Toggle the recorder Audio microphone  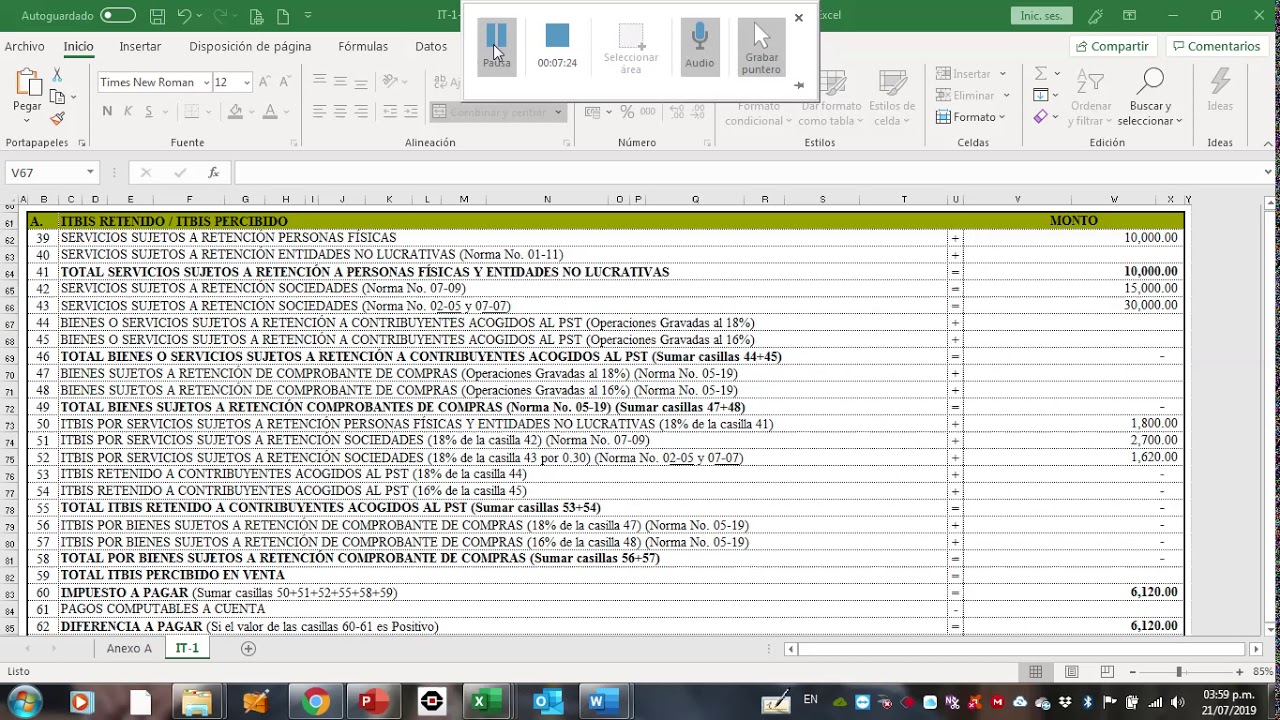point(699,47)
